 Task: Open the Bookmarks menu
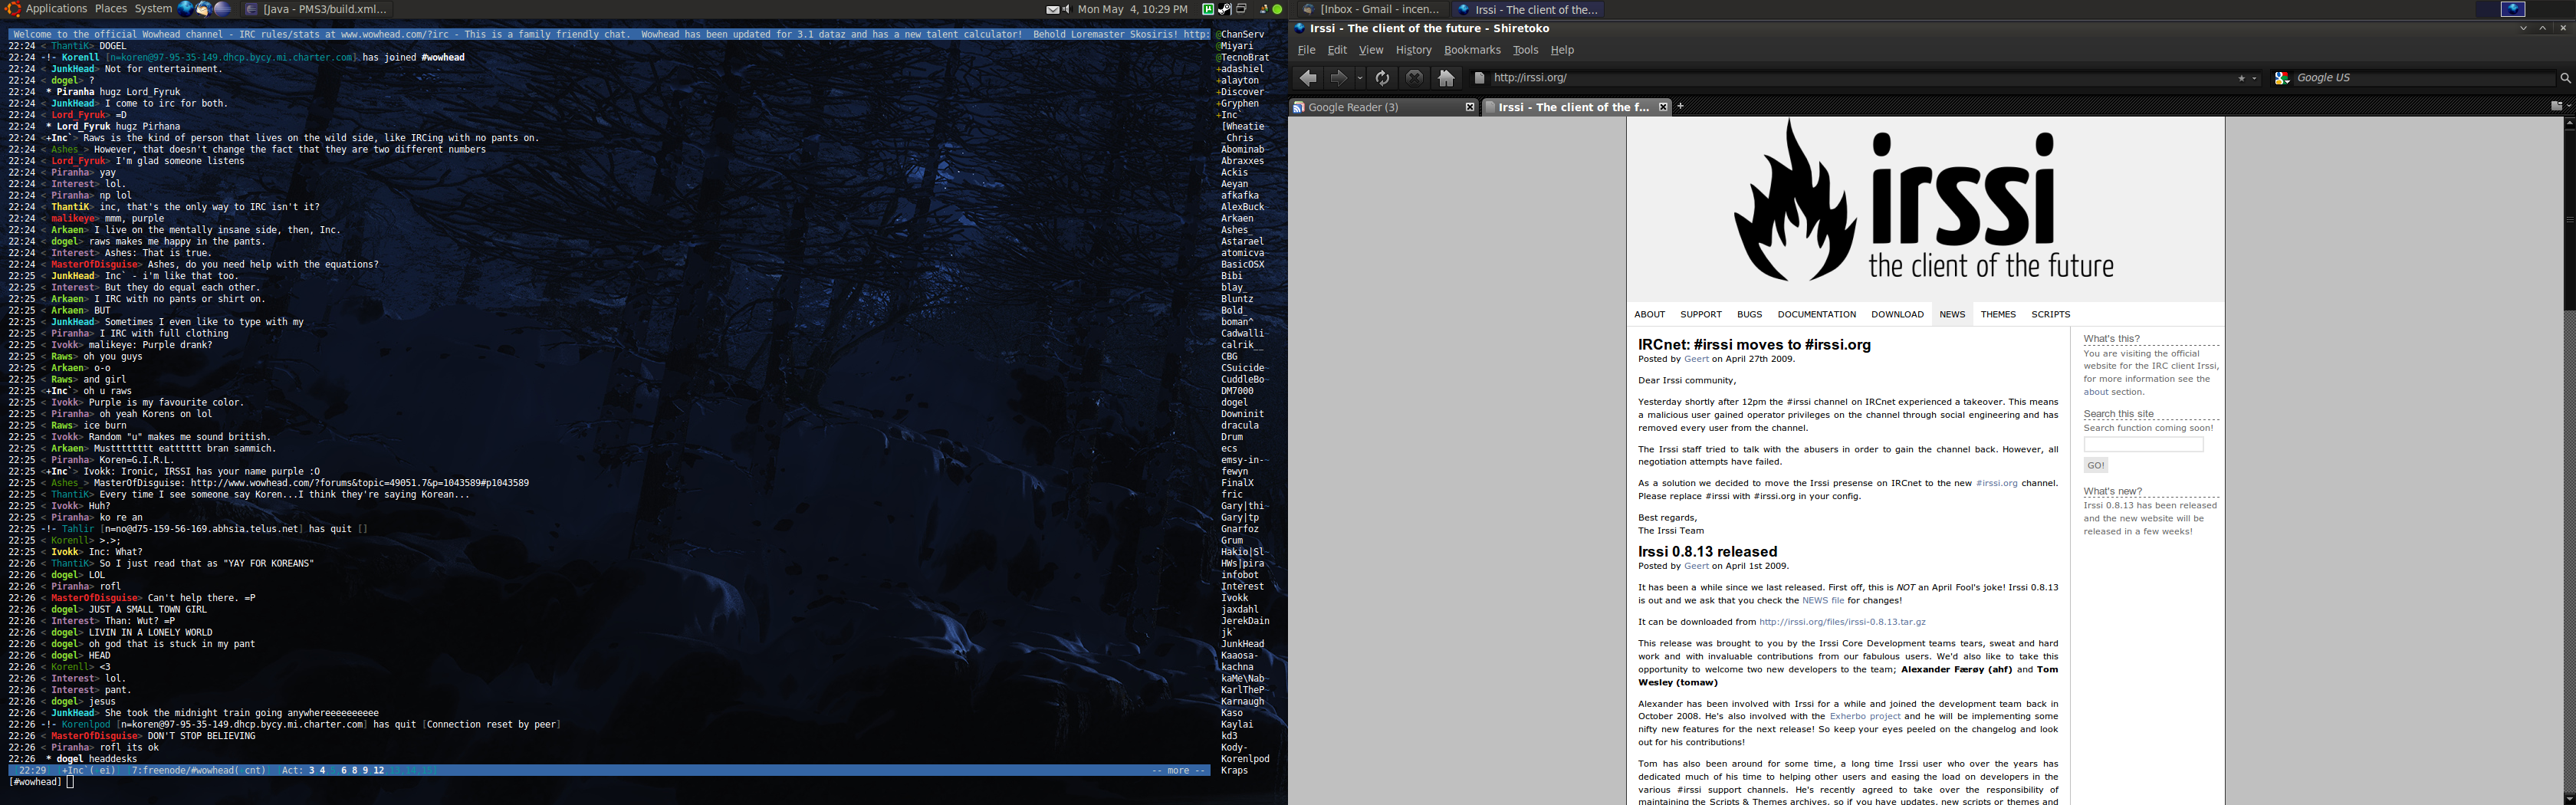(x=1472, y=50)
